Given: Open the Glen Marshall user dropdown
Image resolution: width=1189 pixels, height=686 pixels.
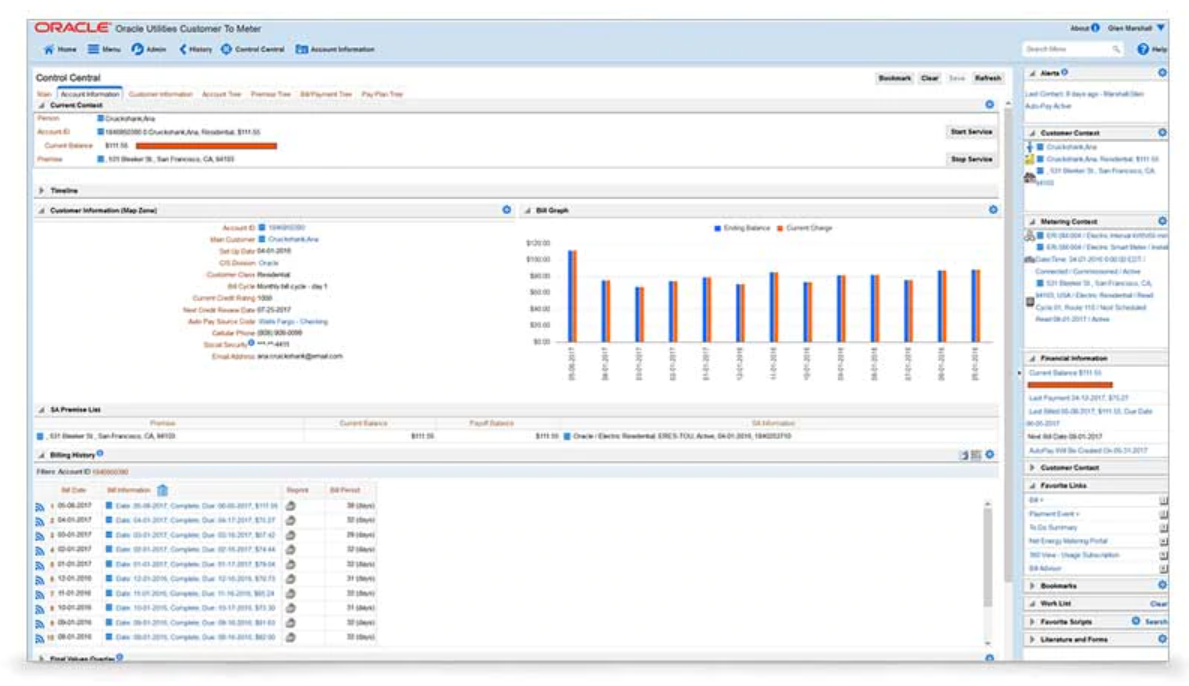Looking at the screenshot, I should (1136, 28).
